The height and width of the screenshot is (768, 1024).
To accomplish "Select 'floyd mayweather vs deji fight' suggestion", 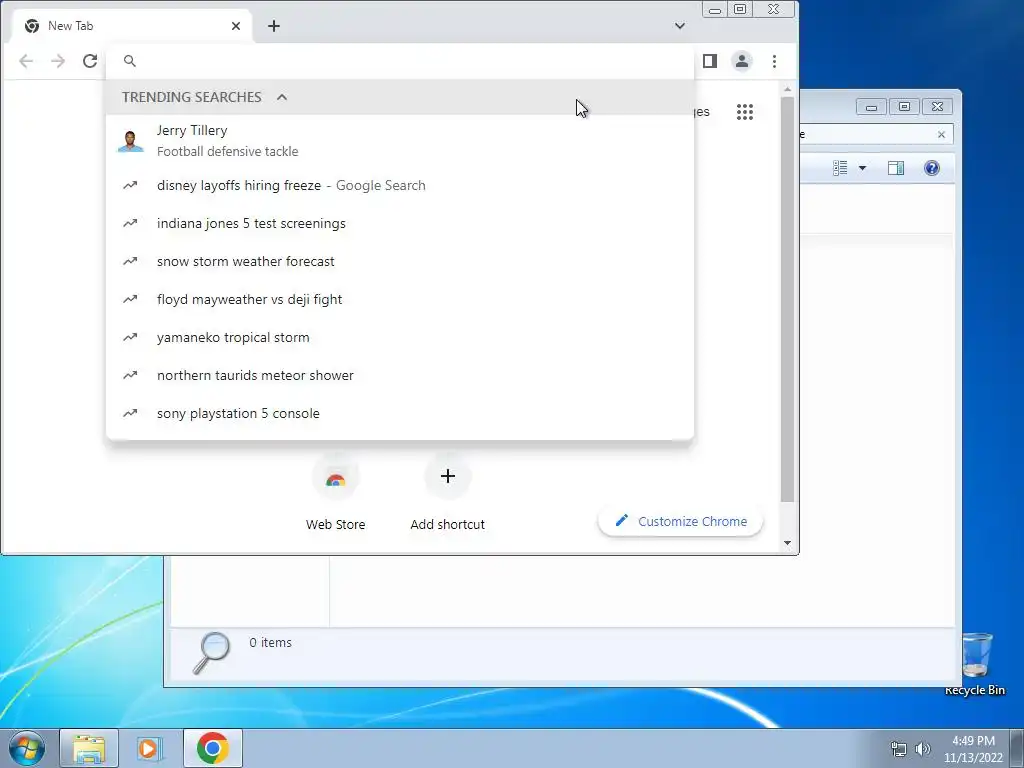I will tap(400, 299).
